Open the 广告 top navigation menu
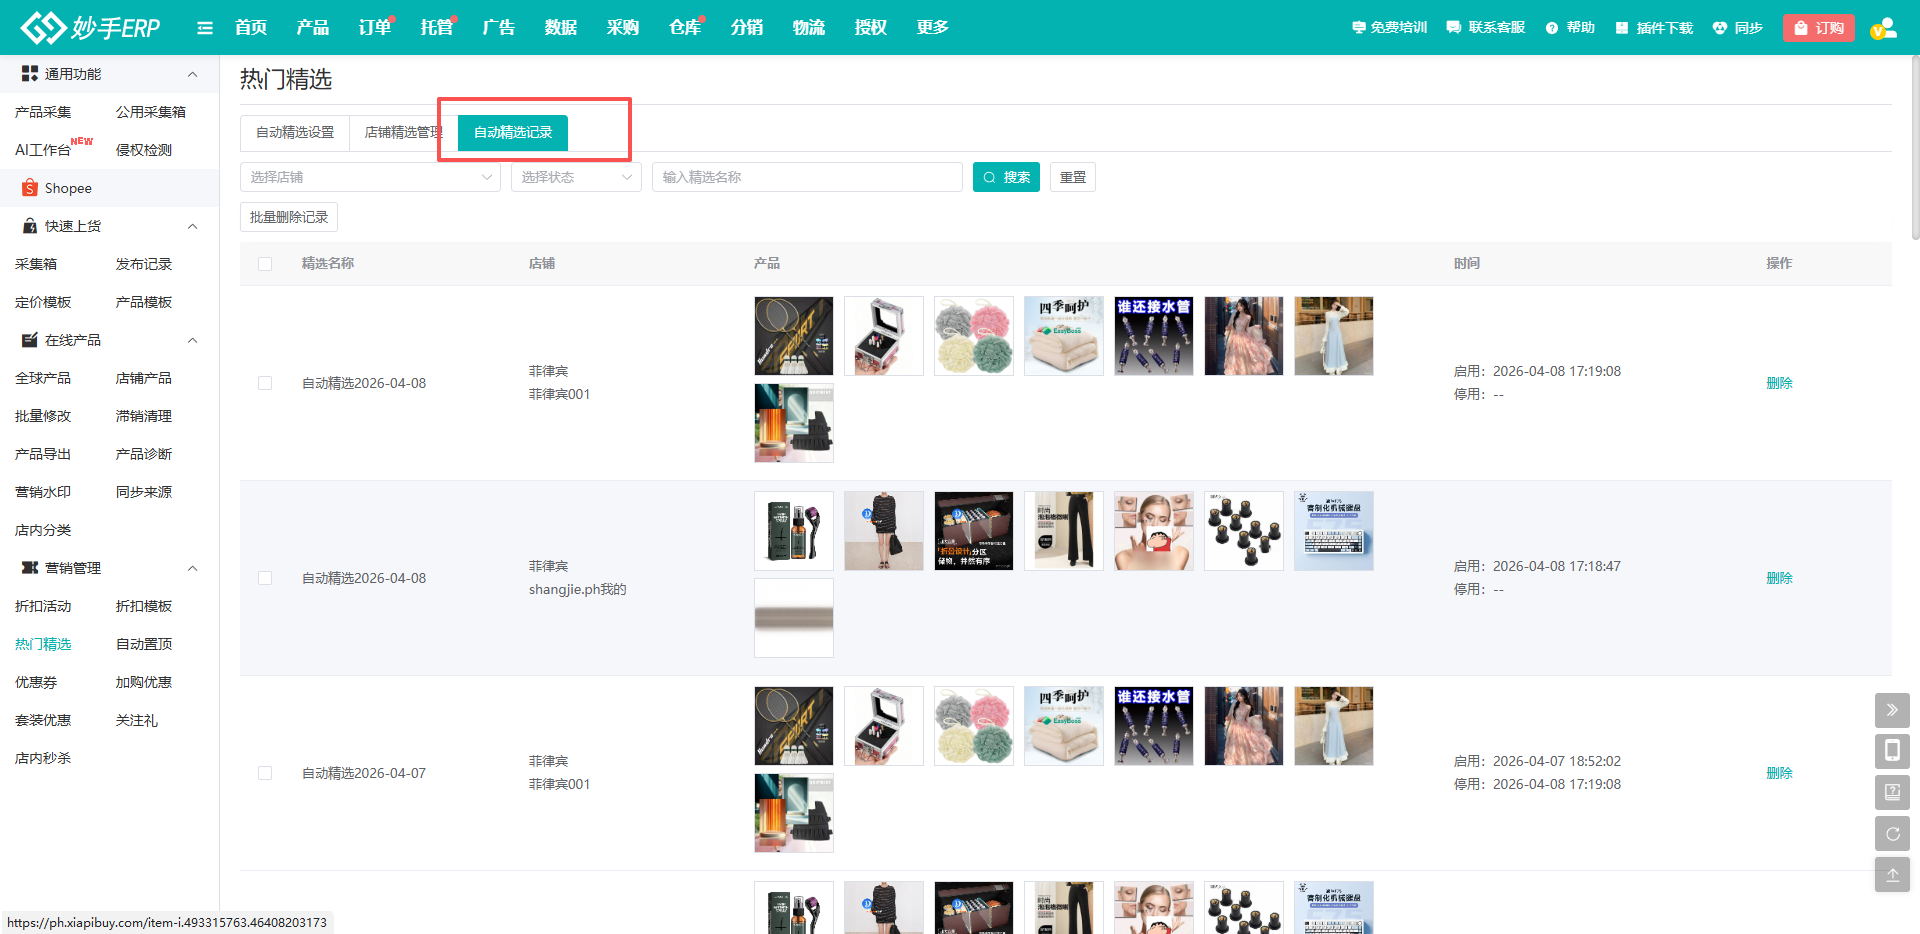This screenshot has height=934, width=1920. point(499,27)
